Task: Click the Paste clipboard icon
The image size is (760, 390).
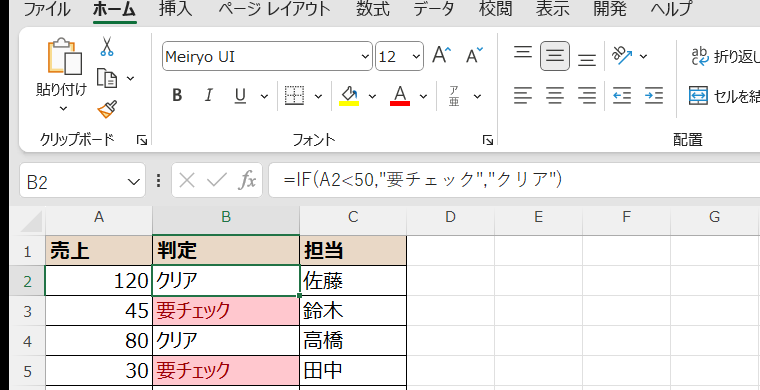Action: coord(64,56)
